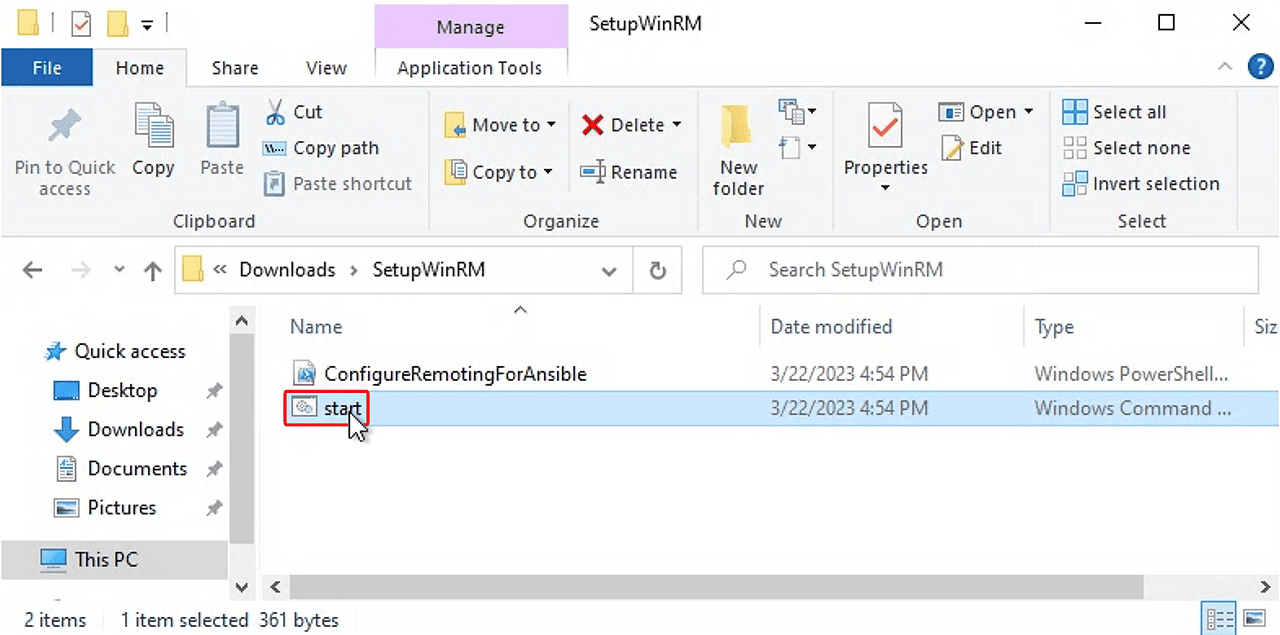Click the Delete red X icon
Viewport: 1280px width, 635px height.
(593, 125)
